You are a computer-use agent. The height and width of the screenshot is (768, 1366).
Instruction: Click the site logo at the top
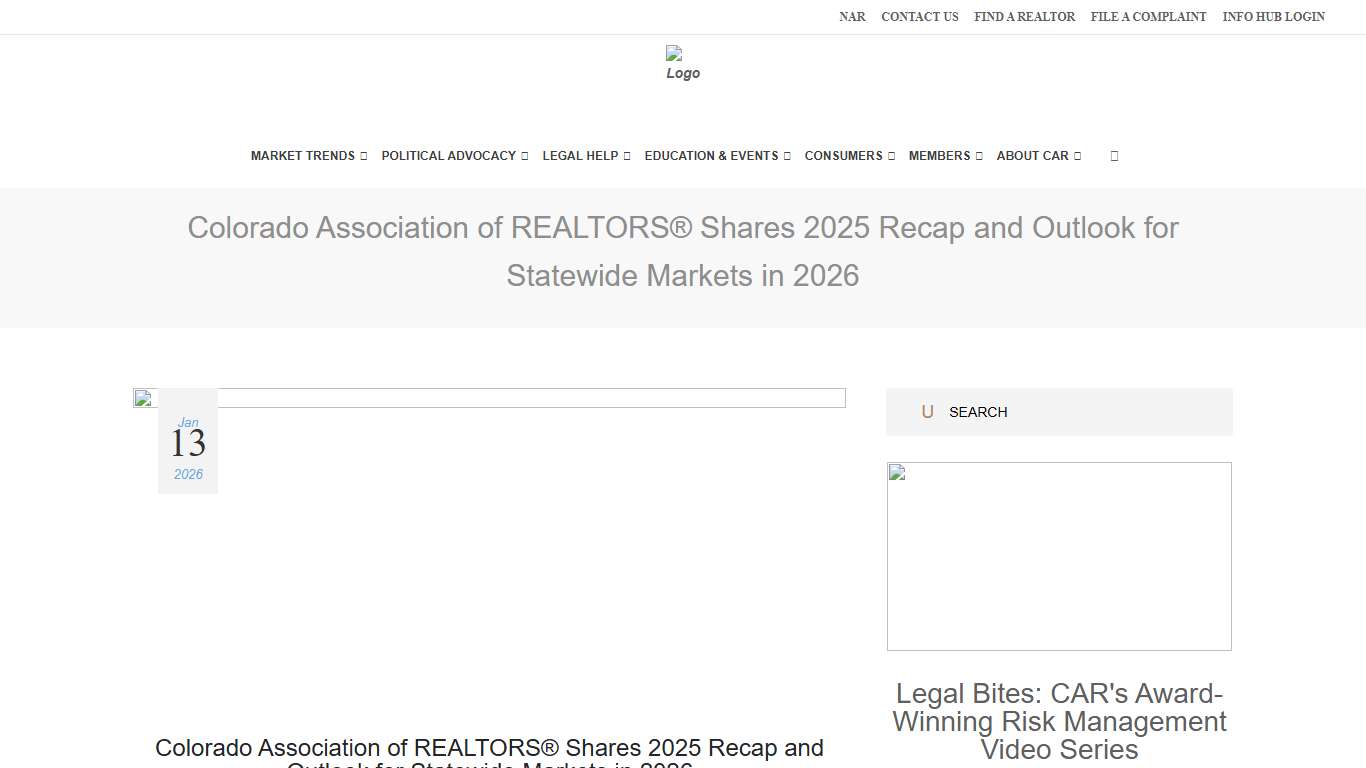(682, 63)
